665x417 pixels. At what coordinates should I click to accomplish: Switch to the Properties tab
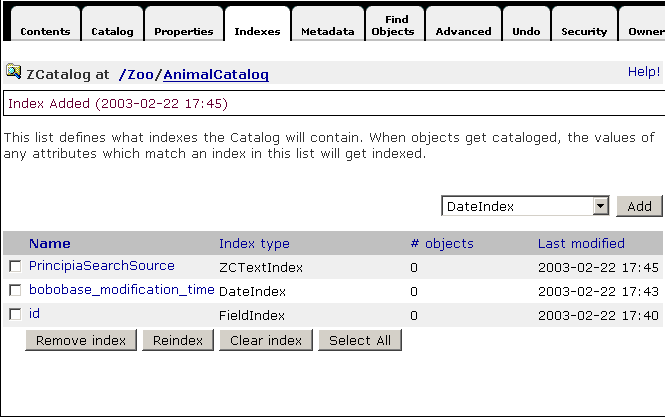184,31
